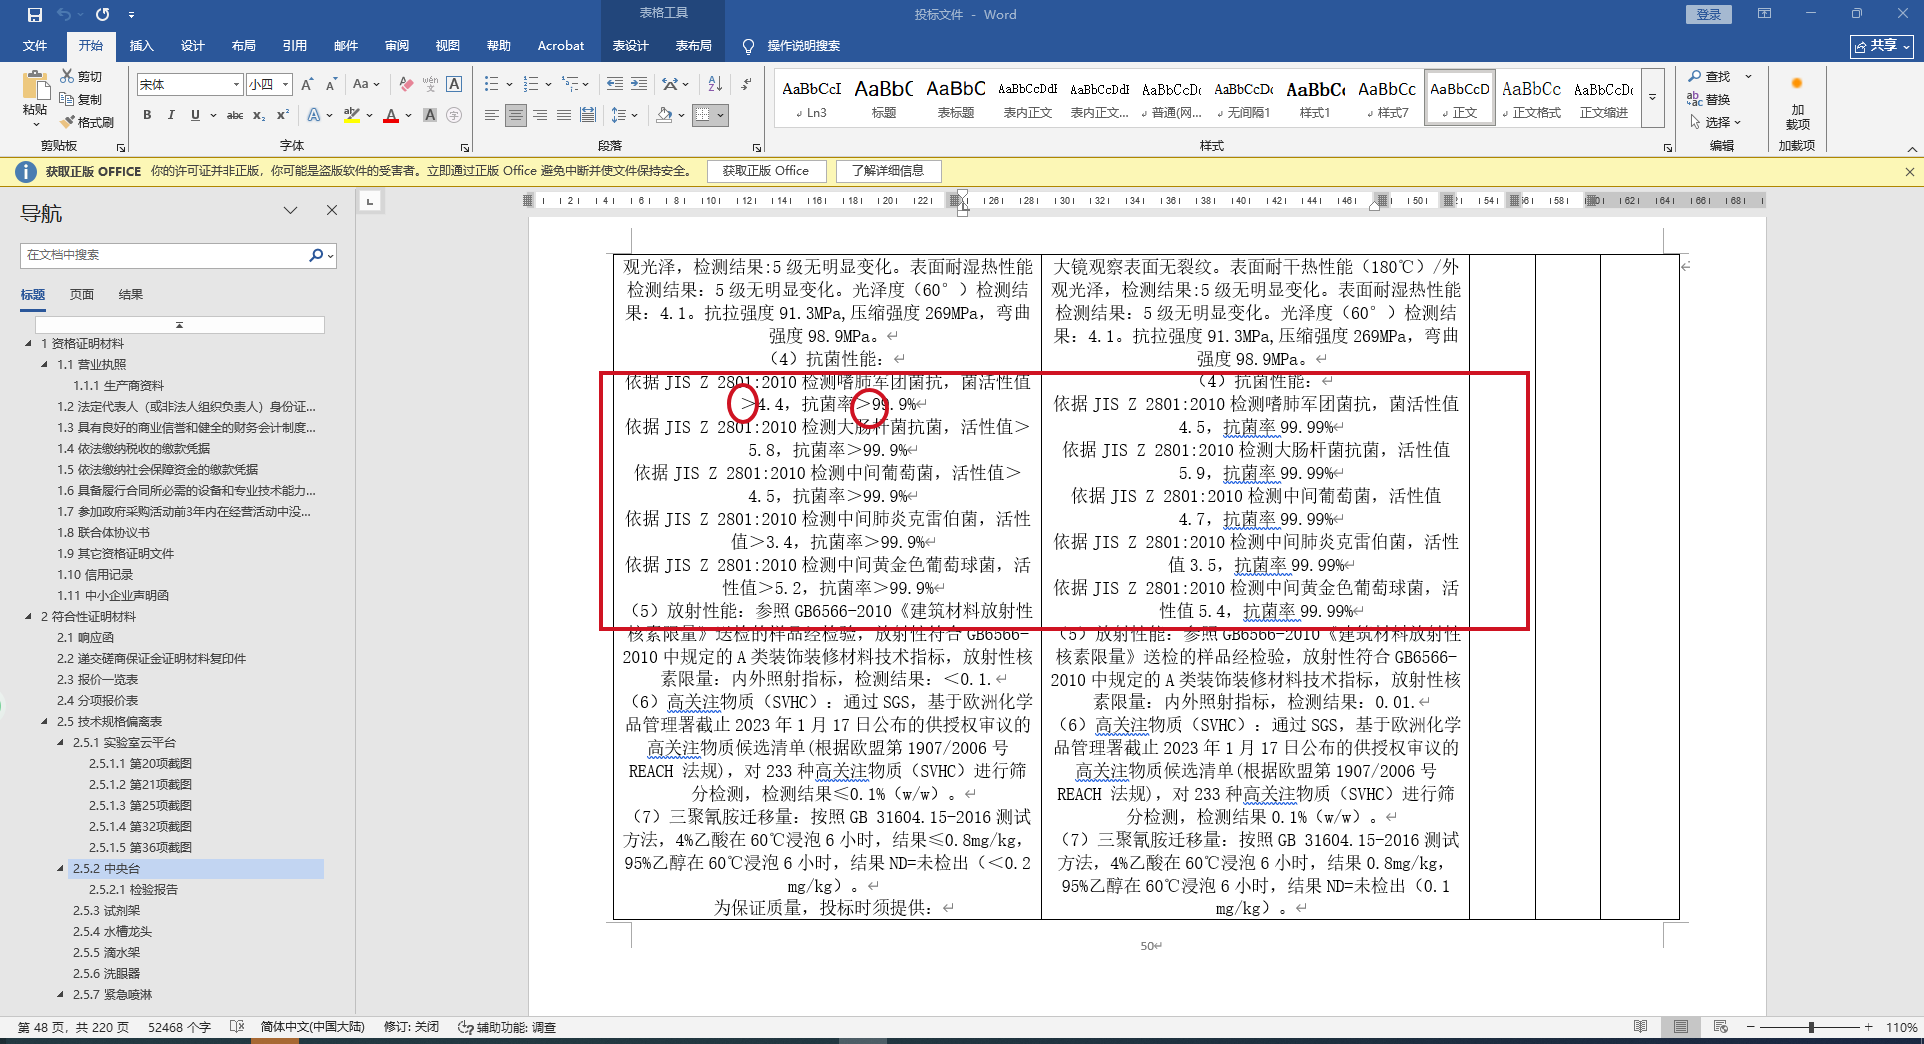Open the font size dropdown showing 小四
1924x1044 pixels.
coord(269,85)
